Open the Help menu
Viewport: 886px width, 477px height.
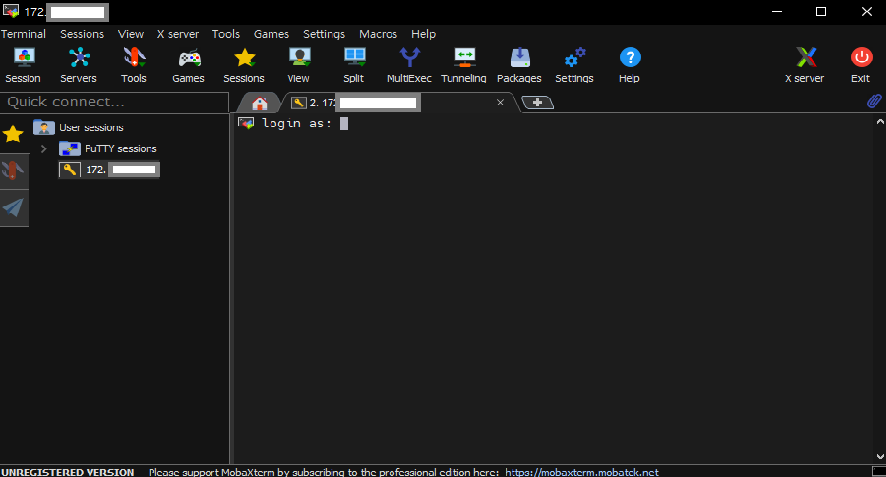point(423,34)
